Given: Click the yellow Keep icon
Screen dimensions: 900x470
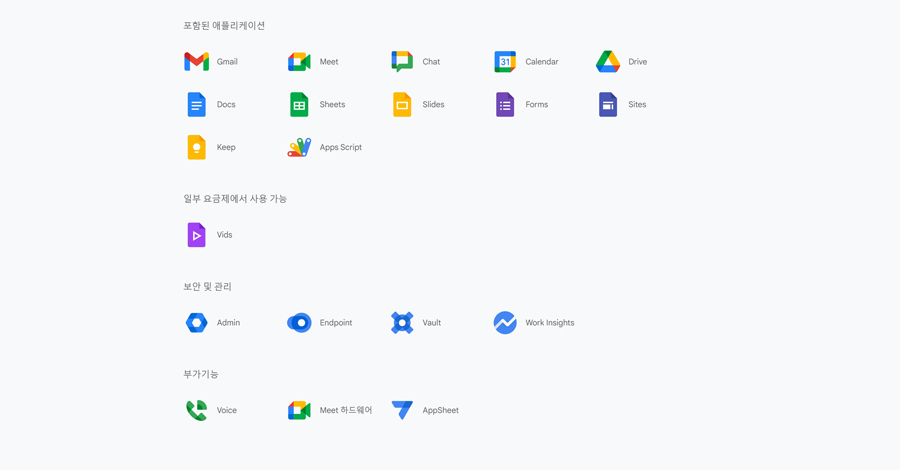Looking at the screenshot, I should (x=196, y=147).
